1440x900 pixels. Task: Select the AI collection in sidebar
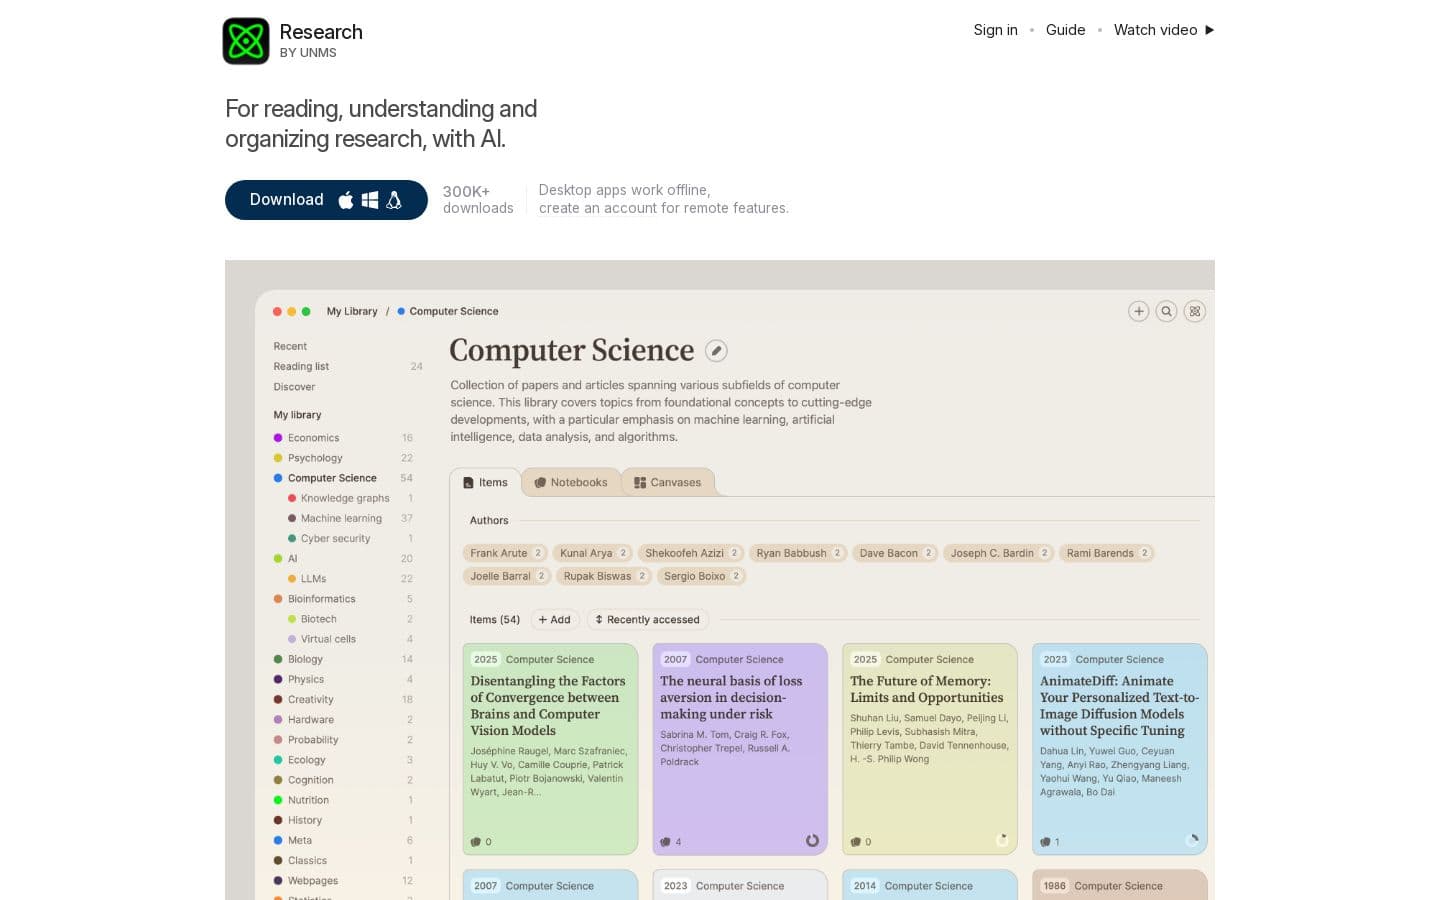(292, 559)
